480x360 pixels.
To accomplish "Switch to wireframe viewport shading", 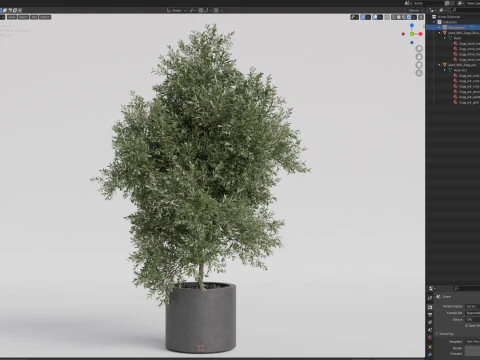I will [394, 17].
